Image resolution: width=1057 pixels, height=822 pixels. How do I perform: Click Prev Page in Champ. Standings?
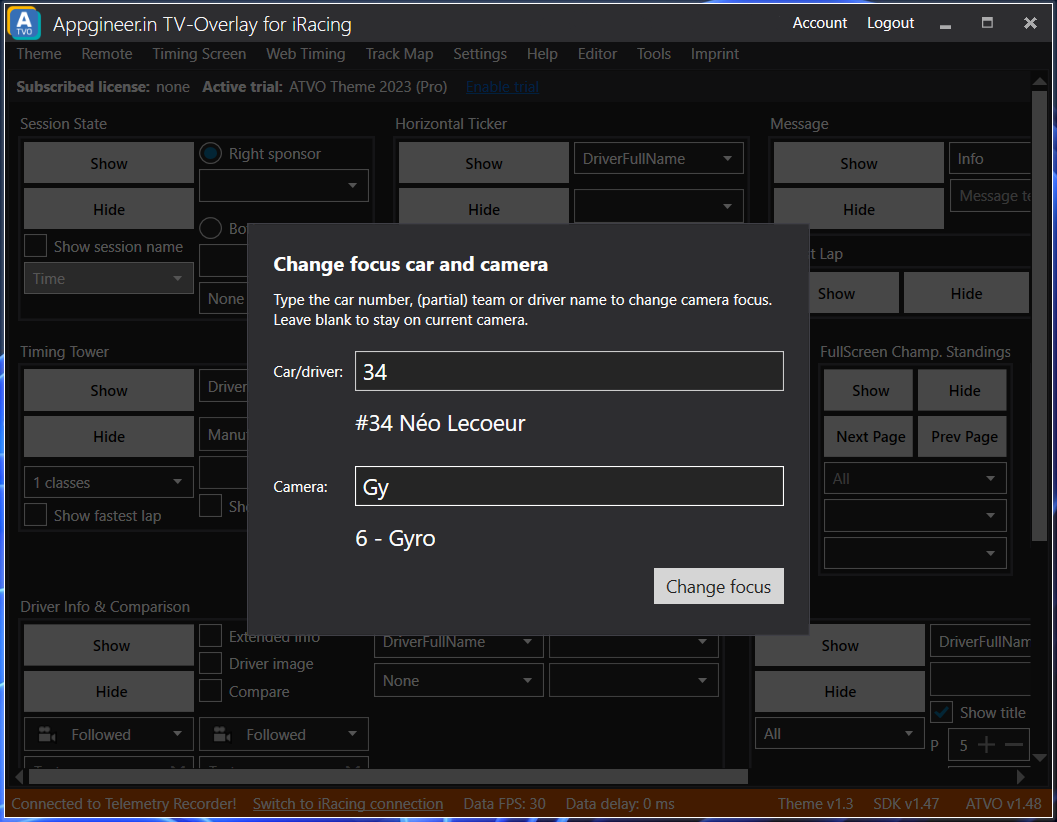click(x=962, y=436)
